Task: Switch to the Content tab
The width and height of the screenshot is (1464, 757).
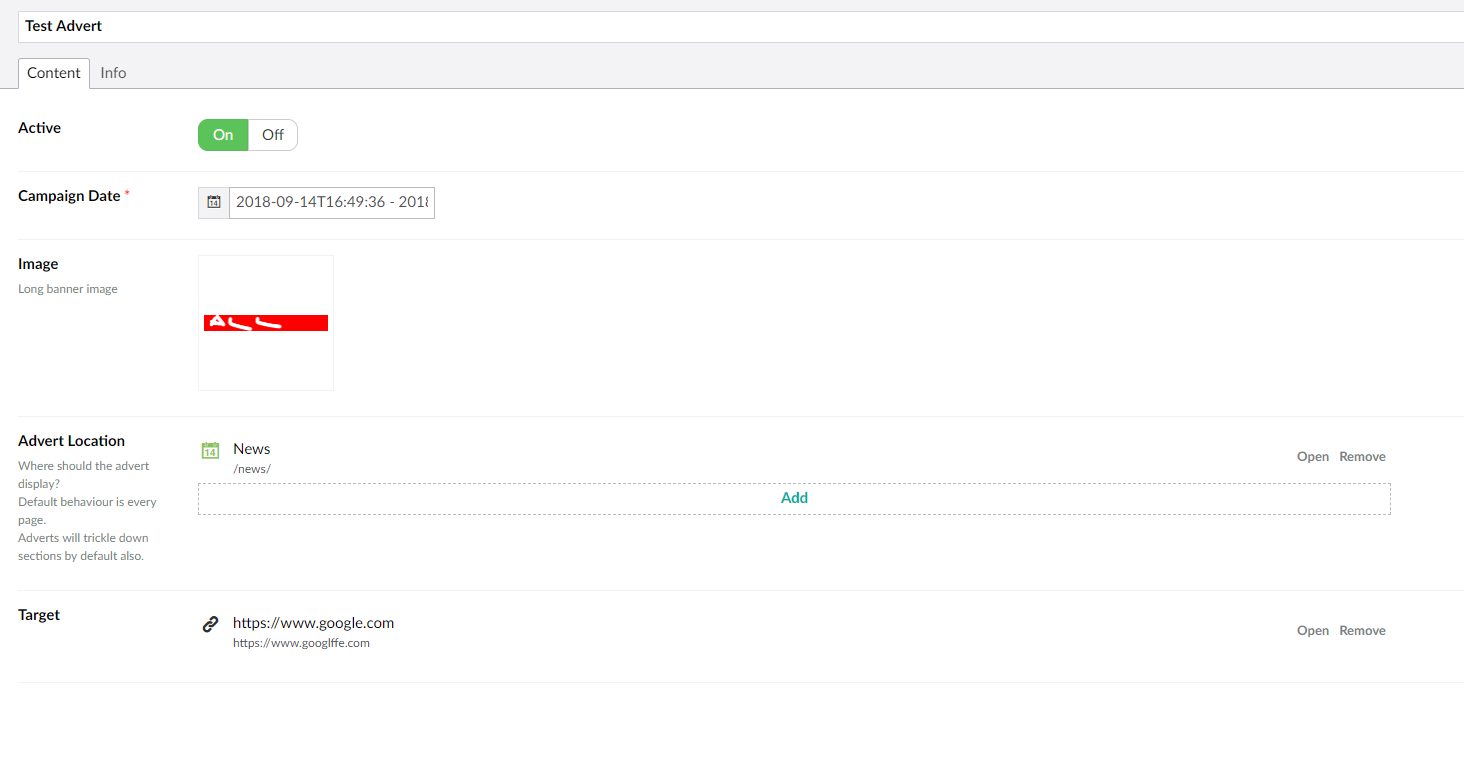Action: (x=54, y=73)
